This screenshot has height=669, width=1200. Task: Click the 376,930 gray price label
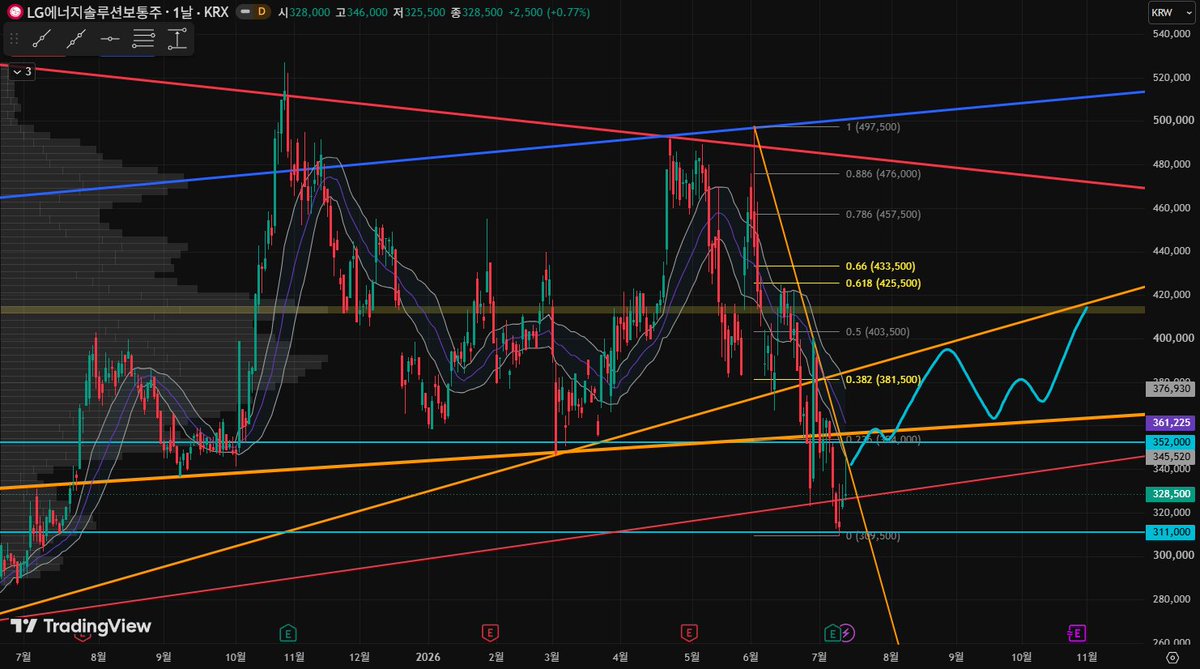1171,390
